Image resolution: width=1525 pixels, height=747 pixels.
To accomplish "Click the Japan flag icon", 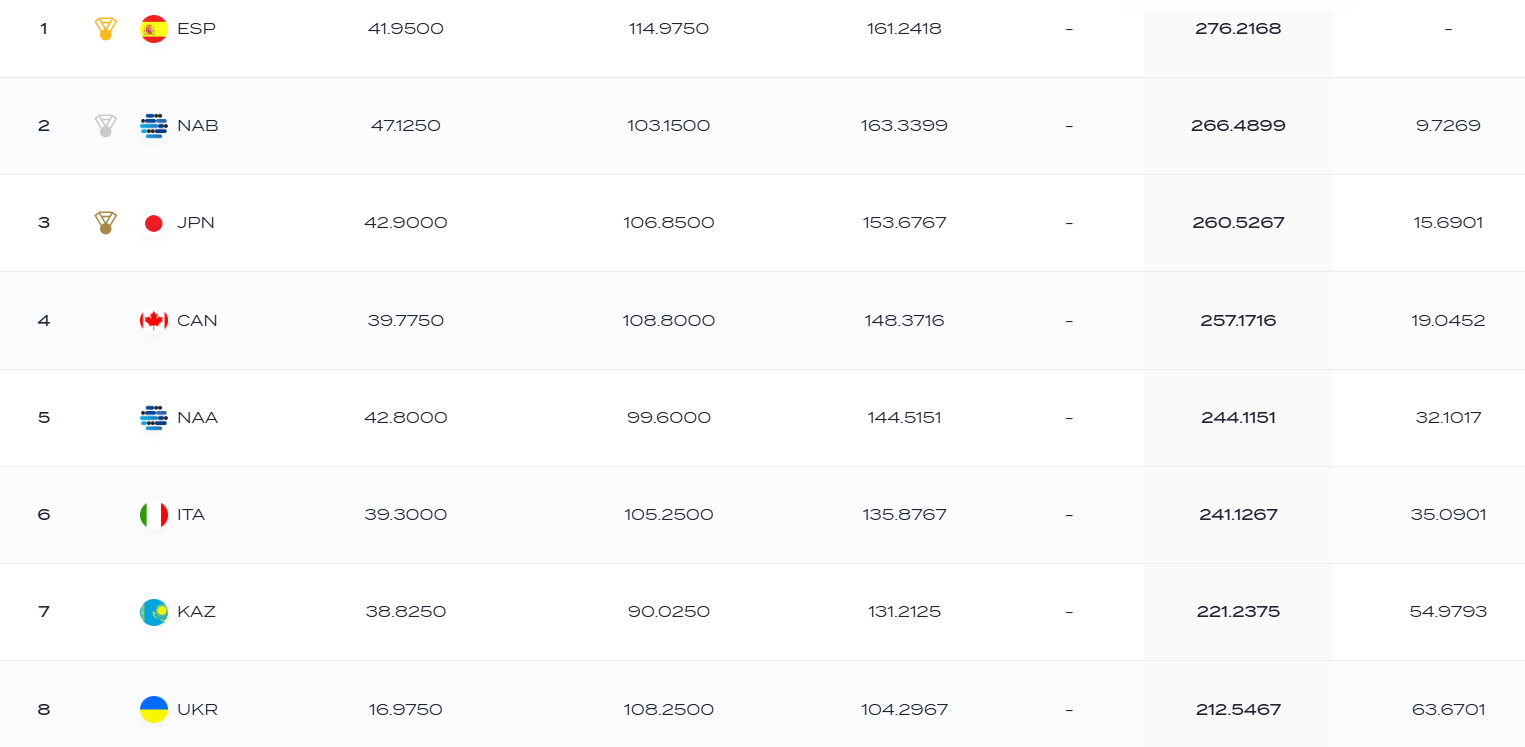I will click(154, 223).
